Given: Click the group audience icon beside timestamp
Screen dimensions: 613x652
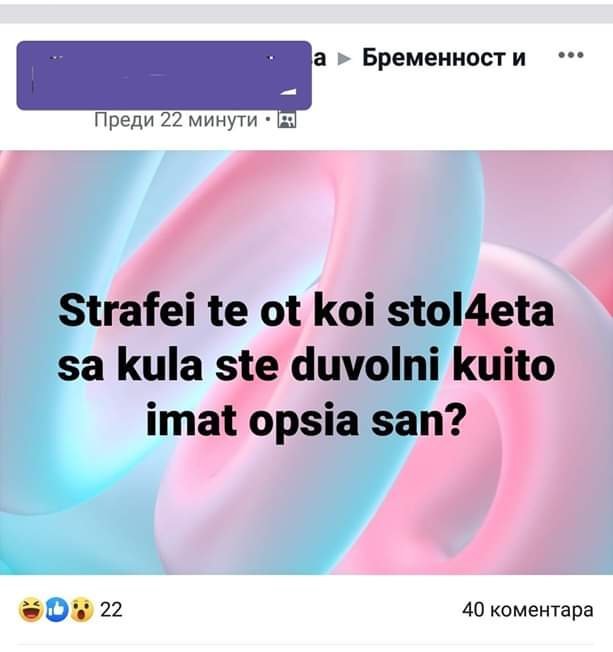Looking at the screenshot, I should point(287,120).
